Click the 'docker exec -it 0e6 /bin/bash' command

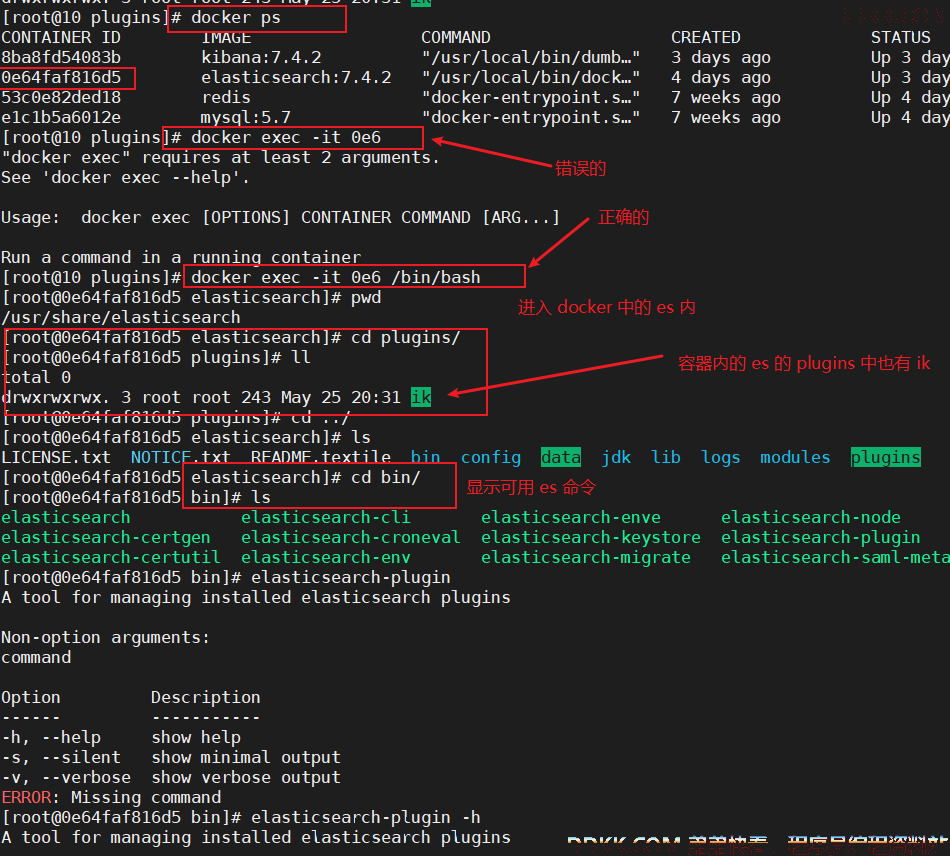pos(336,277)
